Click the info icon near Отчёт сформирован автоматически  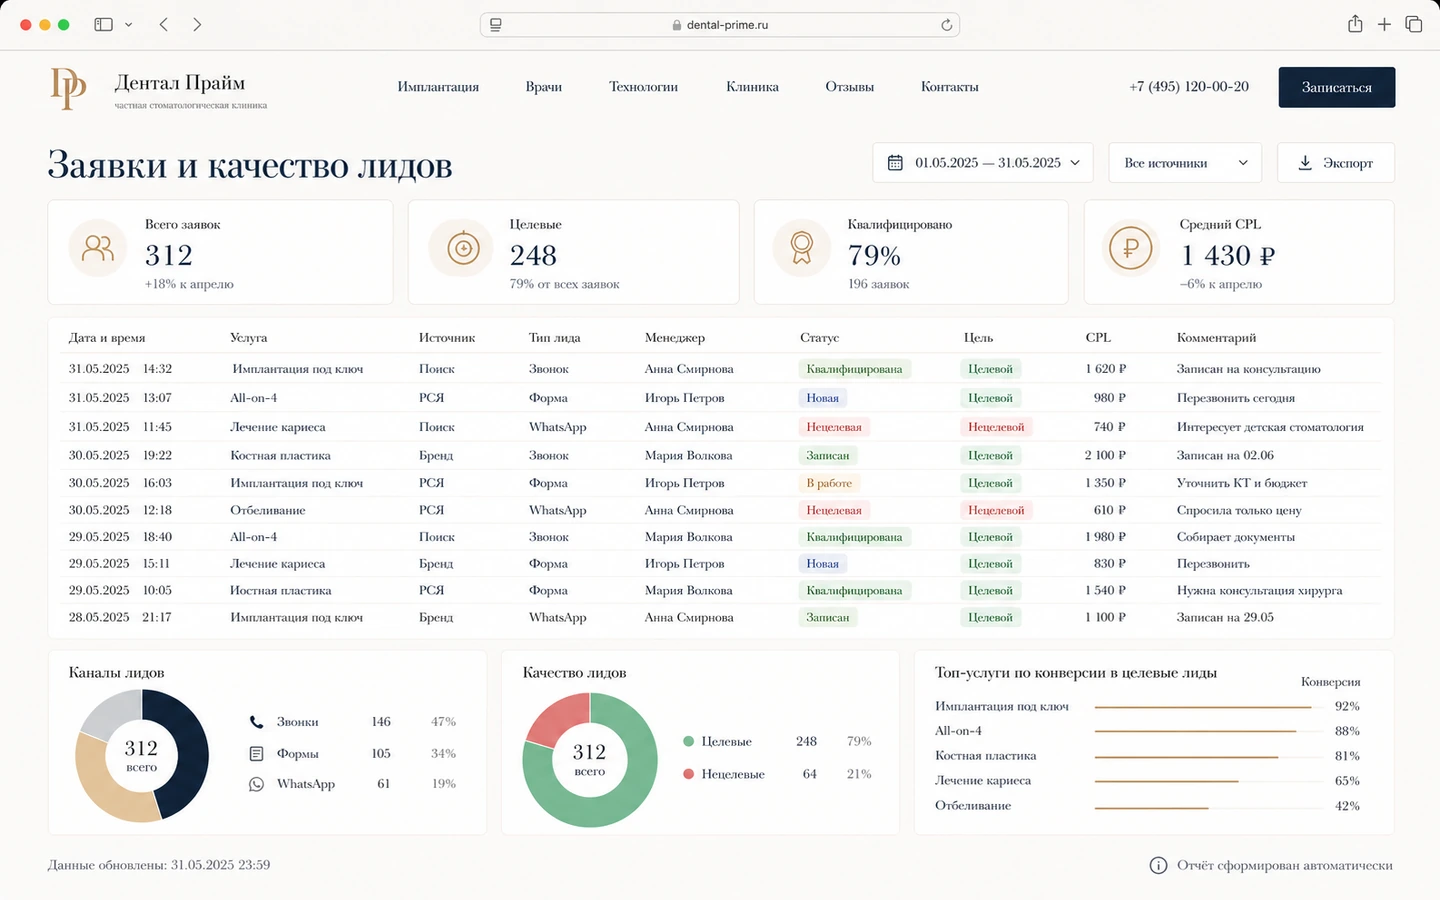(x=1158, y=865)
